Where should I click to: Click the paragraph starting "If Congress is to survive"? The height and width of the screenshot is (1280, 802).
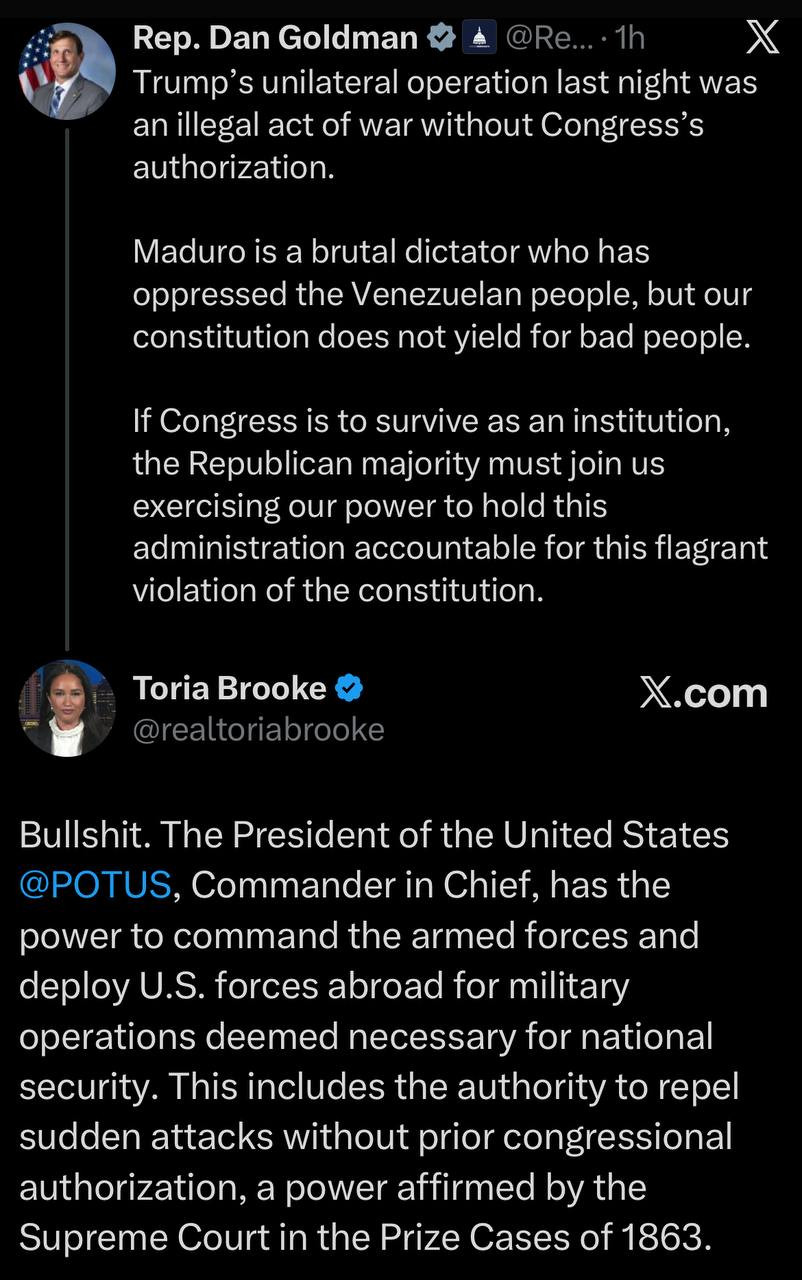click(x=450, y=506)
